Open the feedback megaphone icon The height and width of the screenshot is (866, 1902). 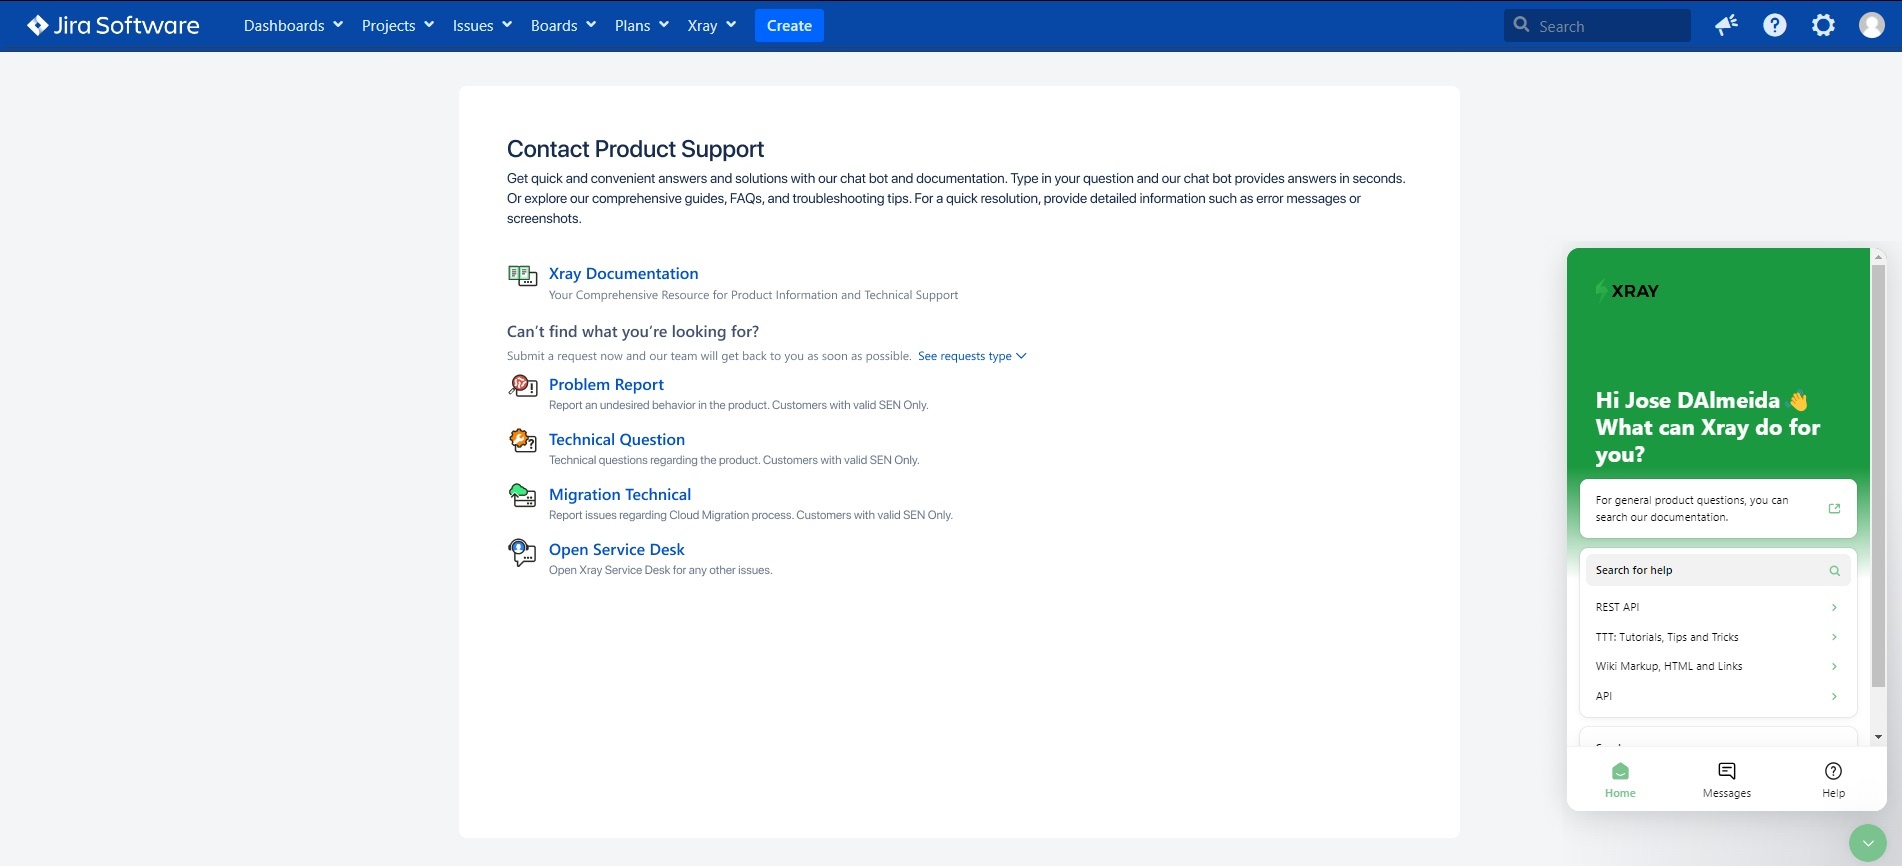click(1726, 25)
